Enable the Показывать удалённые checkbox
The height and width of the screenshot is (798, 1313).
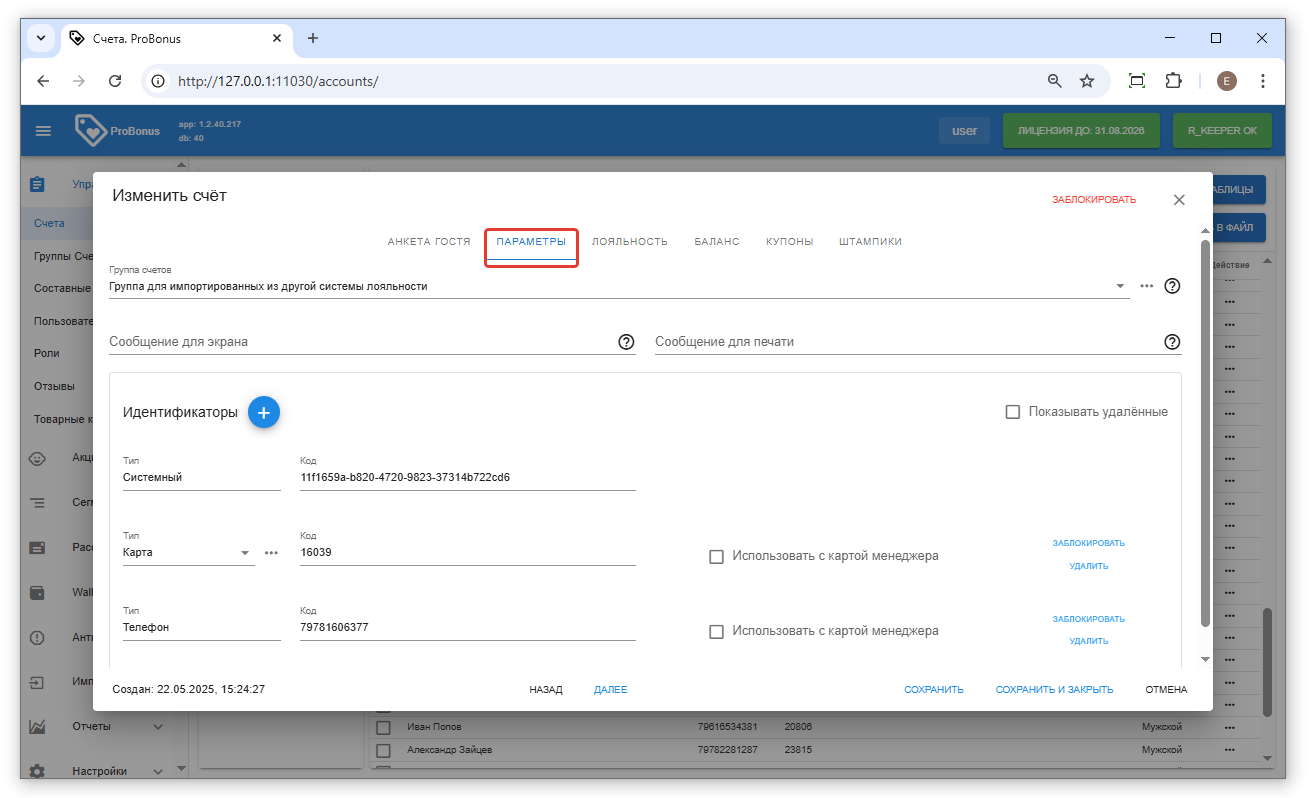(1013, 412)
